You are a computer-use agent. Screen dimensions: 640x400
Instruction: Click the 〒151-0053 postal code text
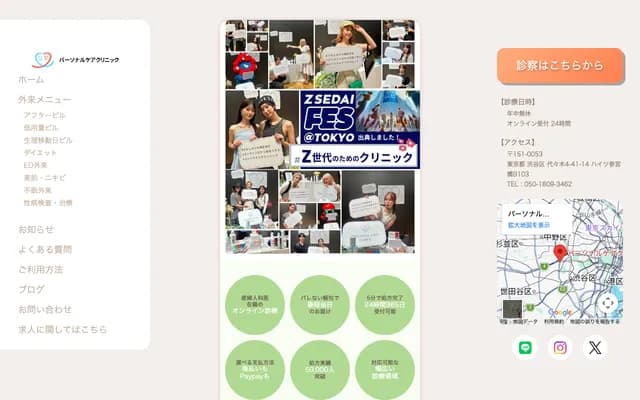524,154
